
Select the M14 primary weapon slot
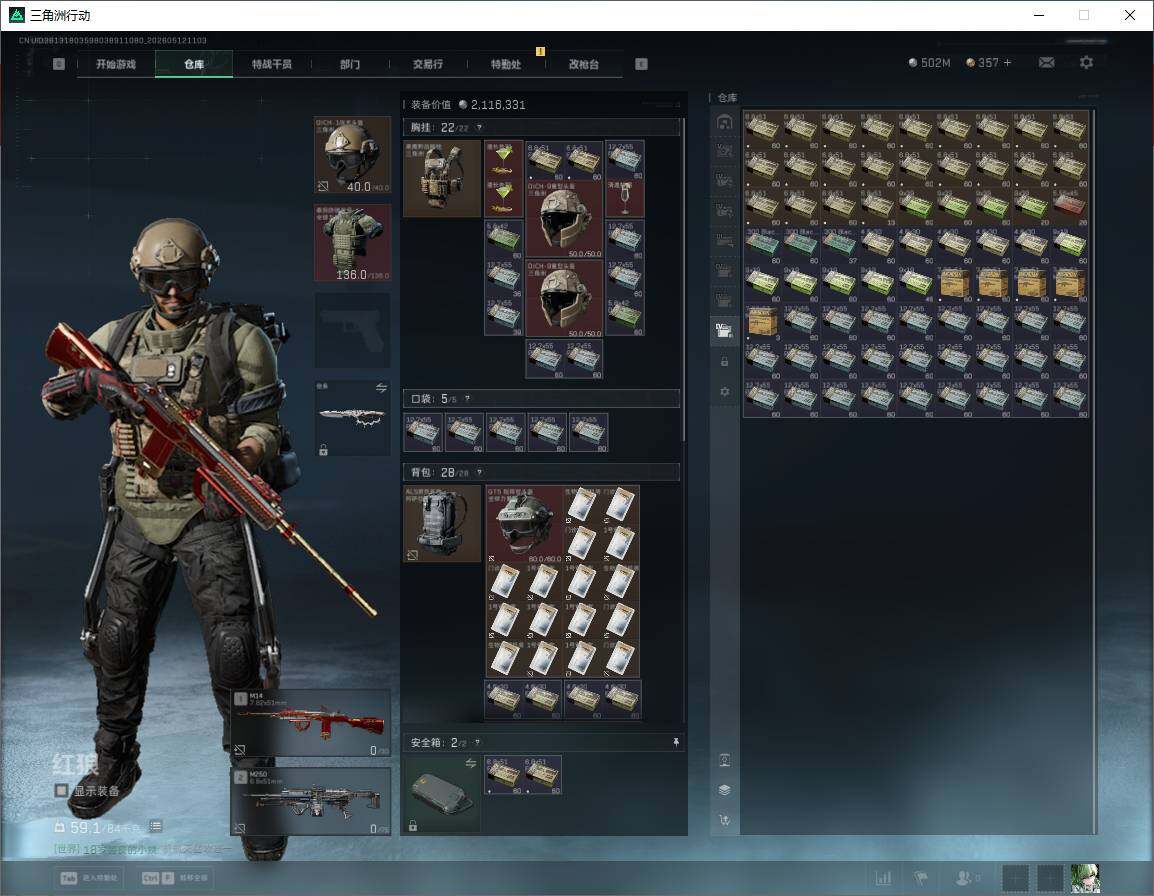tap(311, 724)
